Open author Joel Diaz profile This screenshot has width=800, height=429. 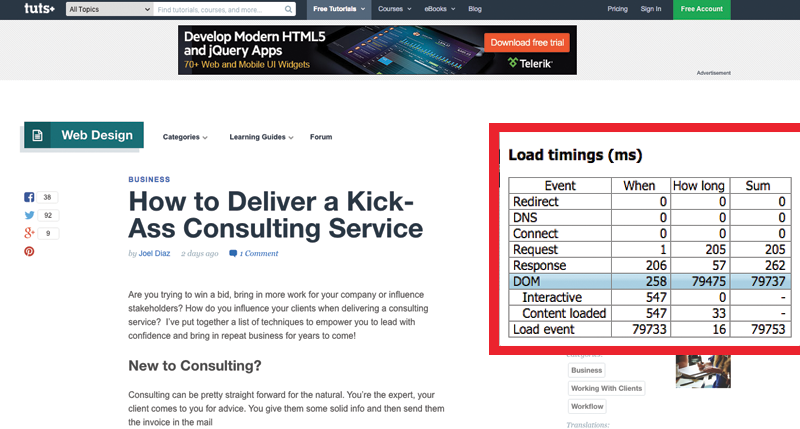point(154,254)
